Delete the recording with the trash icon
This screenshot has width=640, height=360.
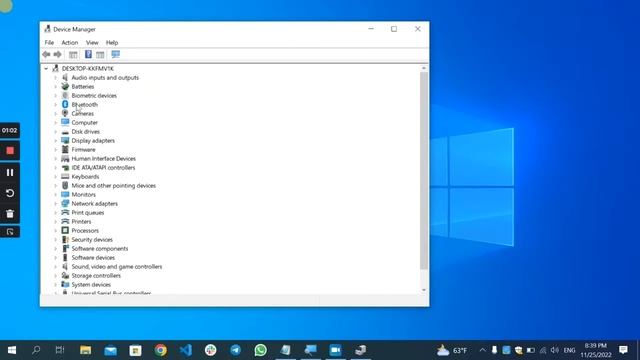pos(10,213)
